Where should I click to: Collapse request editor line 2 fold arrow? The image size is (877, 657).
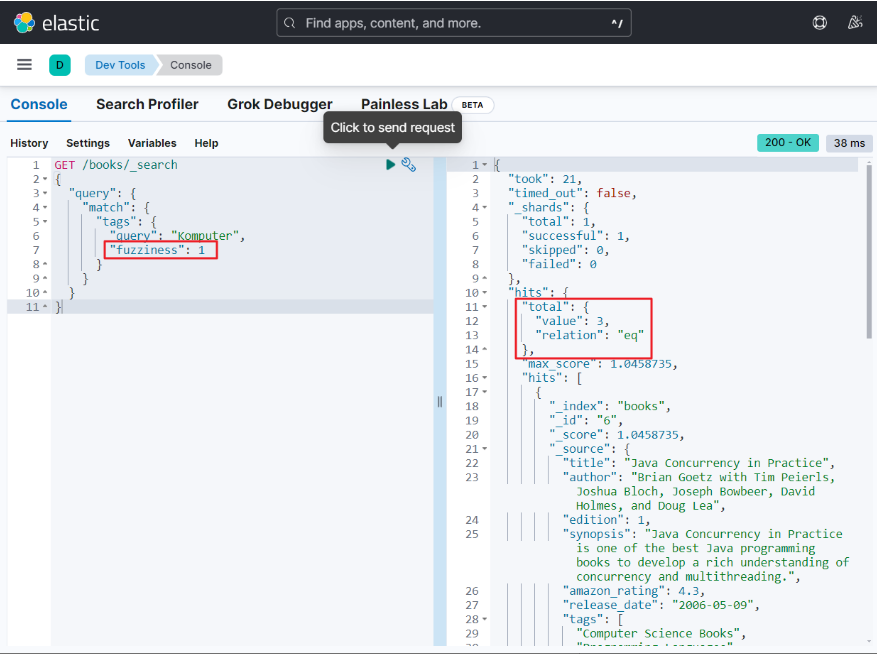[x=45, y=179]
